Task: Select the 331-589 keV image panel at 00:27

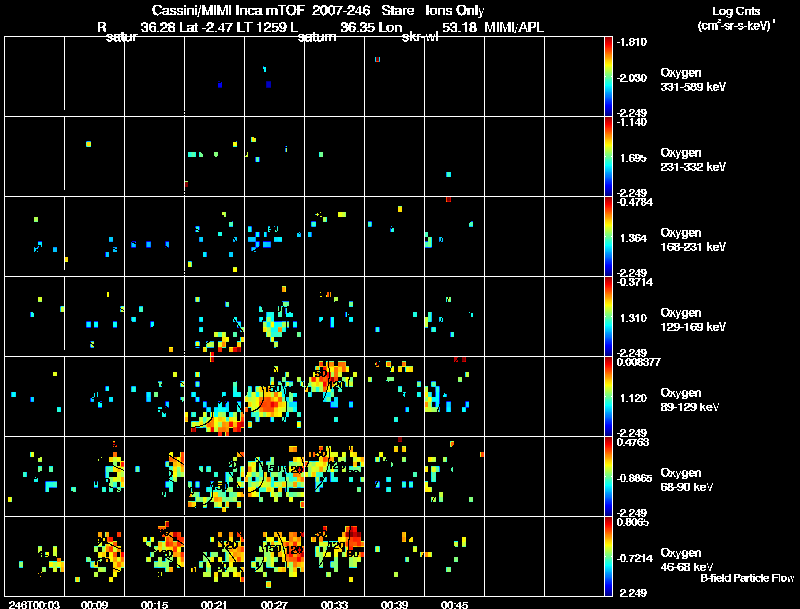Action: point(274,77)
